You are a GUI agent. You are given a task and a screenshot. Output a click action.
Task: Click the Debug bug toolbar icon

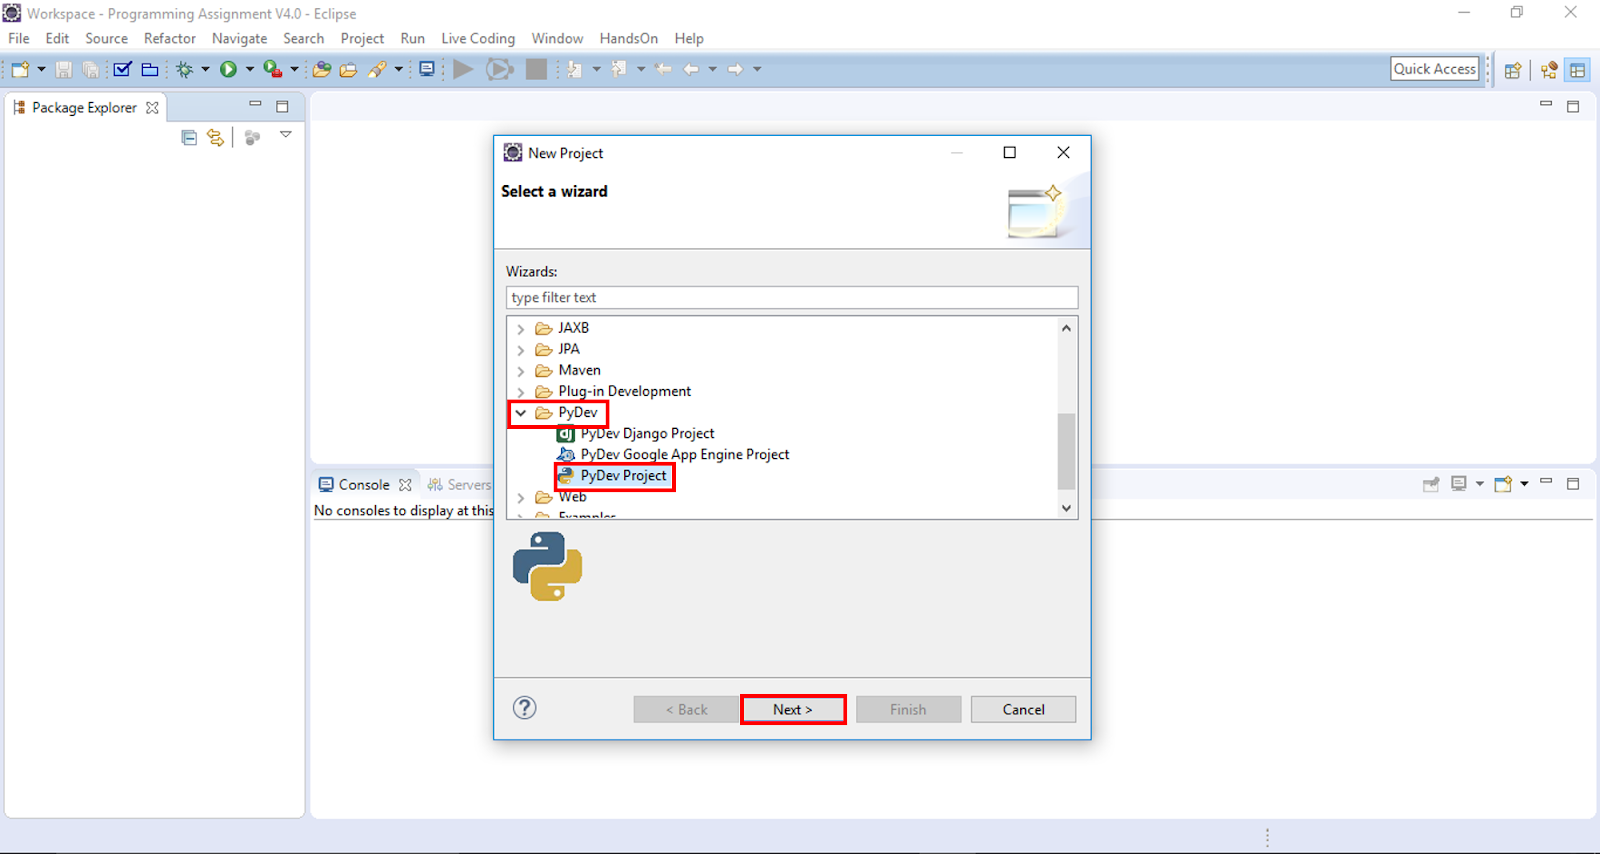185,69
